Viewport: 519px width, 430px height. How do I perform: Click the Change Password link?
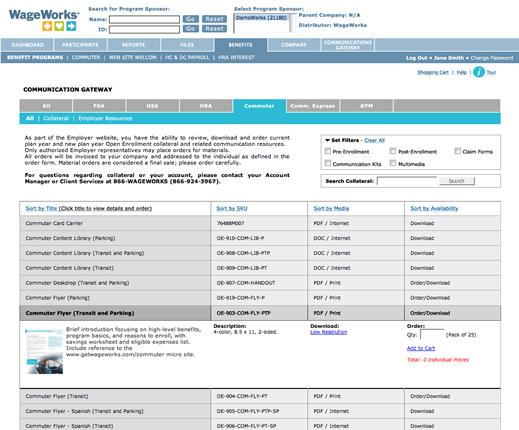click(492, 58)
